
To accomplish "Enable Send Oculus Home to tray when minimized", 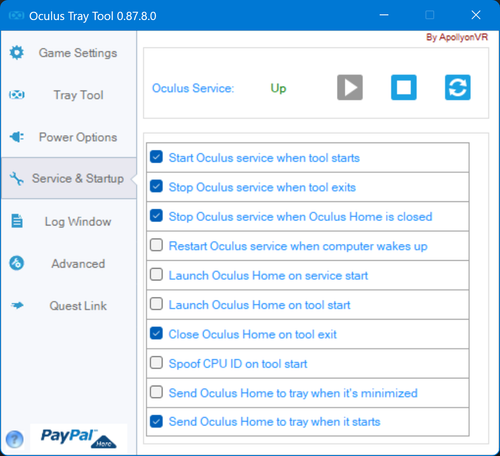I will coord(156,392).
